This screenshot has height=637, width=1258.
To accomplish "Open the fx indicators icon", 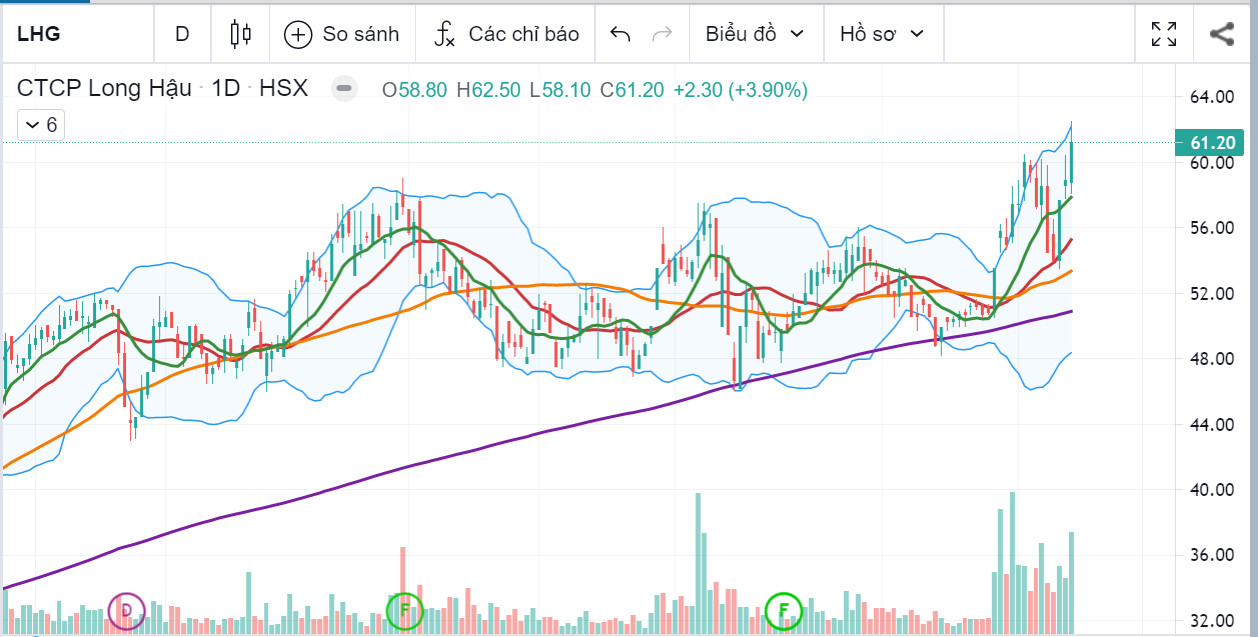I will (444, 34).
